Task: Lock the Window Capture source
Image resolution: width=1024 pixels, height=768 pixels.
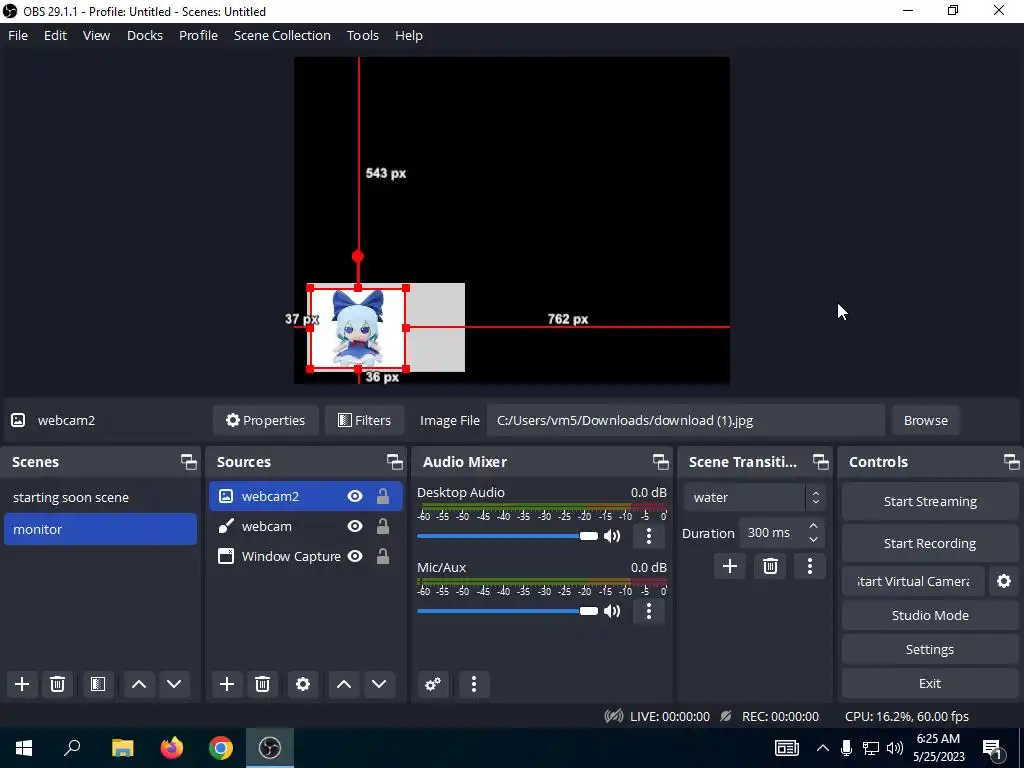Action: [383, 556]
